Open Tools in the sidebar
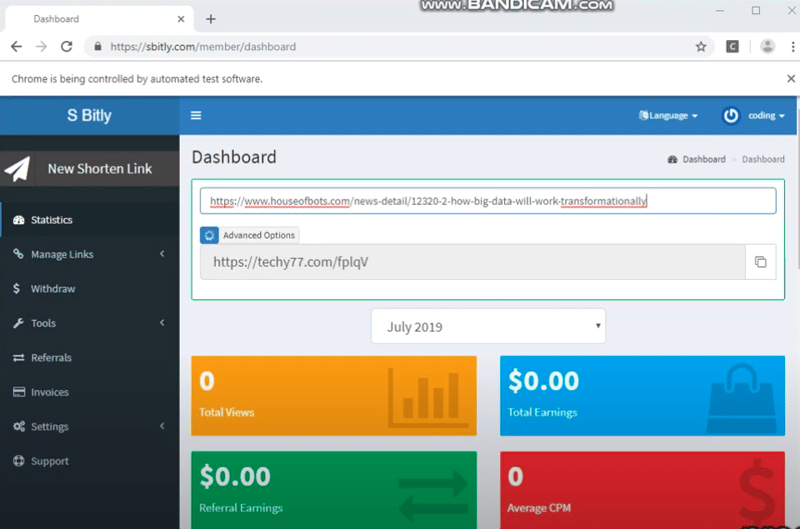 pos(90,323)
